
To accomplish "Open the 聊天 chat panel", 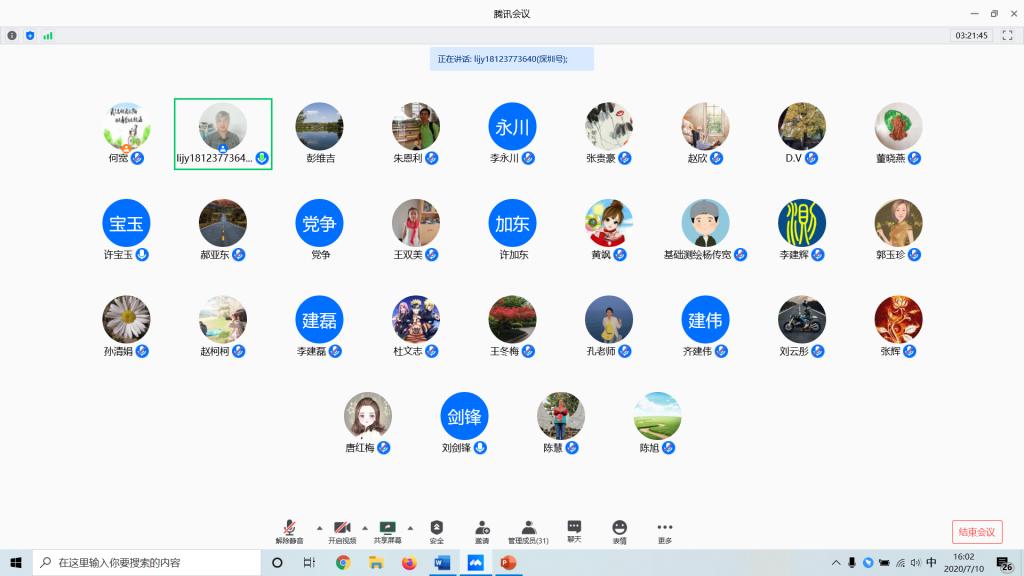I will click(x=574, y=530).
